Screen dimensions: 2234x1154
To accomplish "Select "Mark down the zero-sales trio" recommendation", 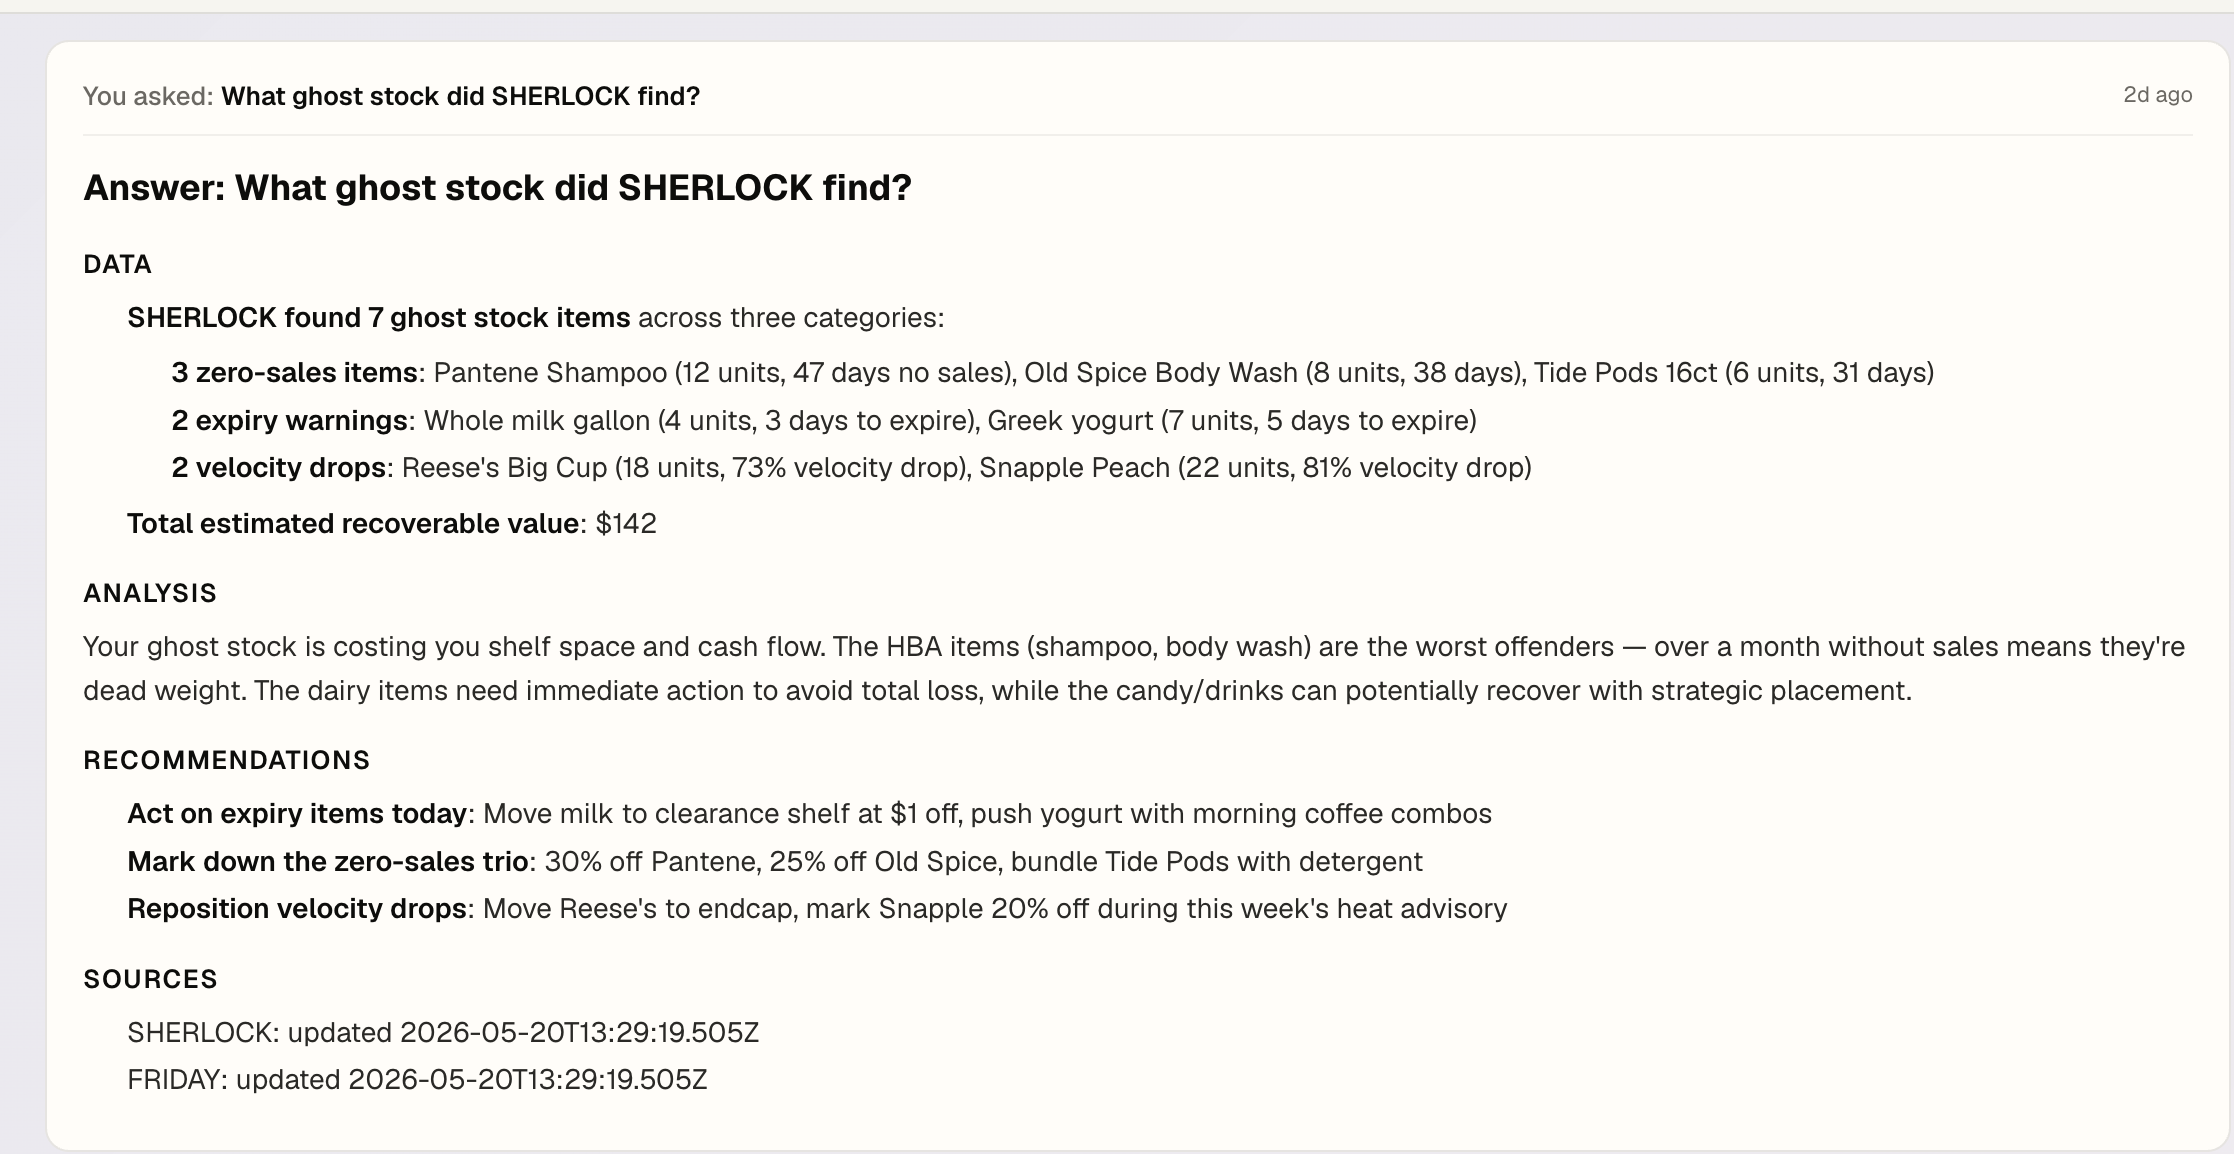I will coord(328,862).
